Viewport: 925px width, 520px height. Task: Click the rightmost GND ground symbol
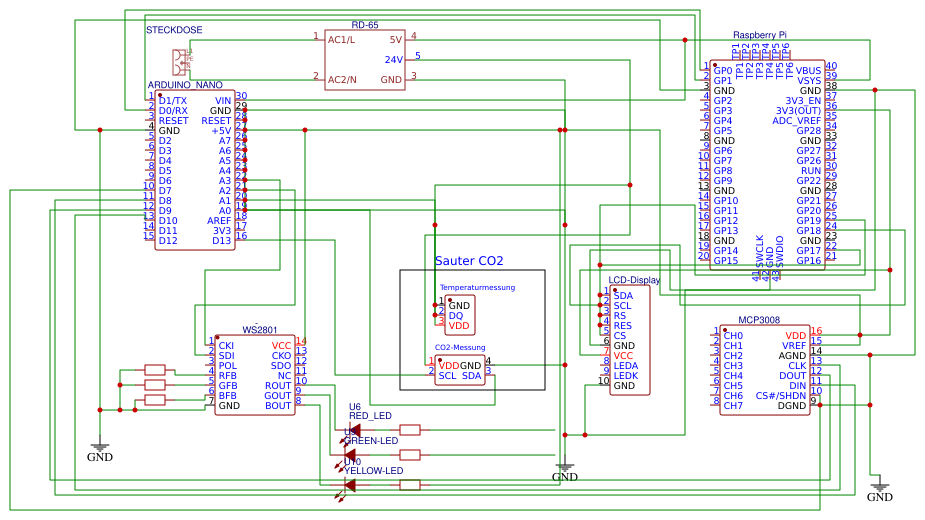click(x=879, y=486)
